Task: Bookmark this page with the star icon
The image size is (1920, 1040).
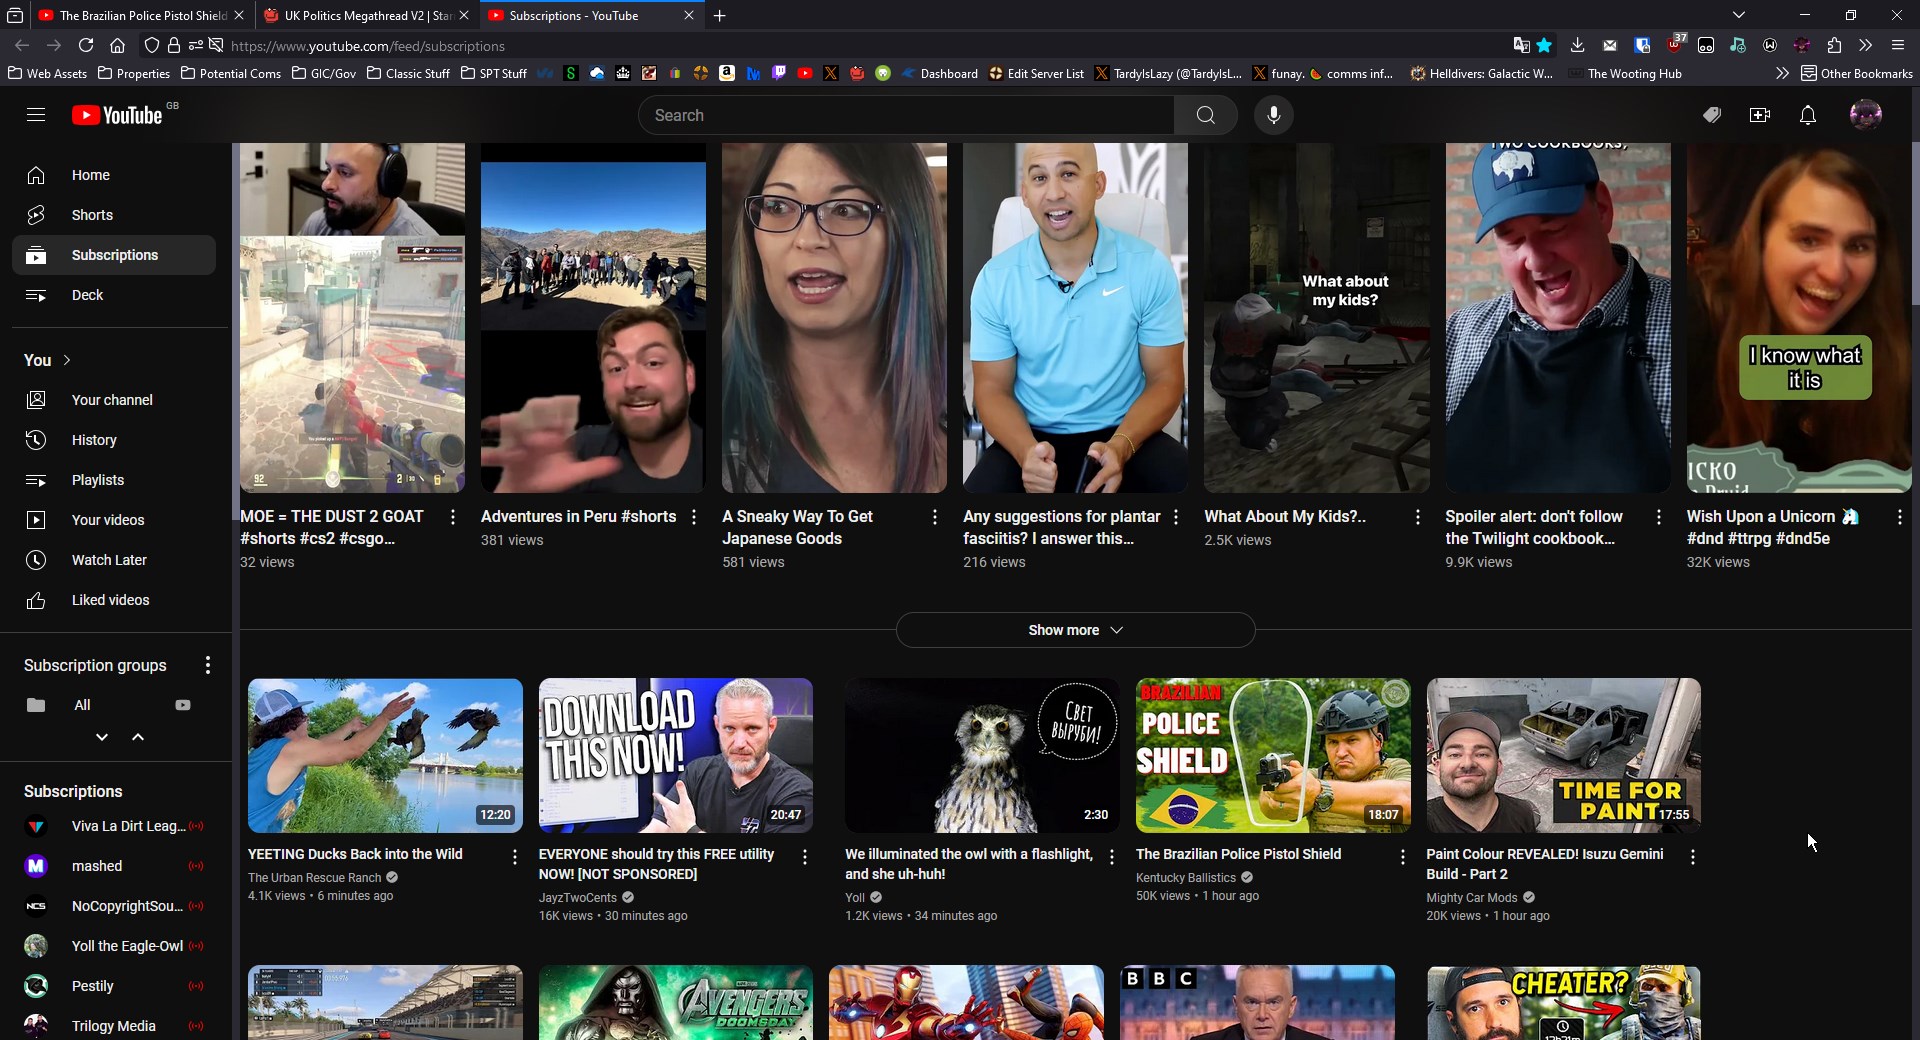Action: (1545, 45)
